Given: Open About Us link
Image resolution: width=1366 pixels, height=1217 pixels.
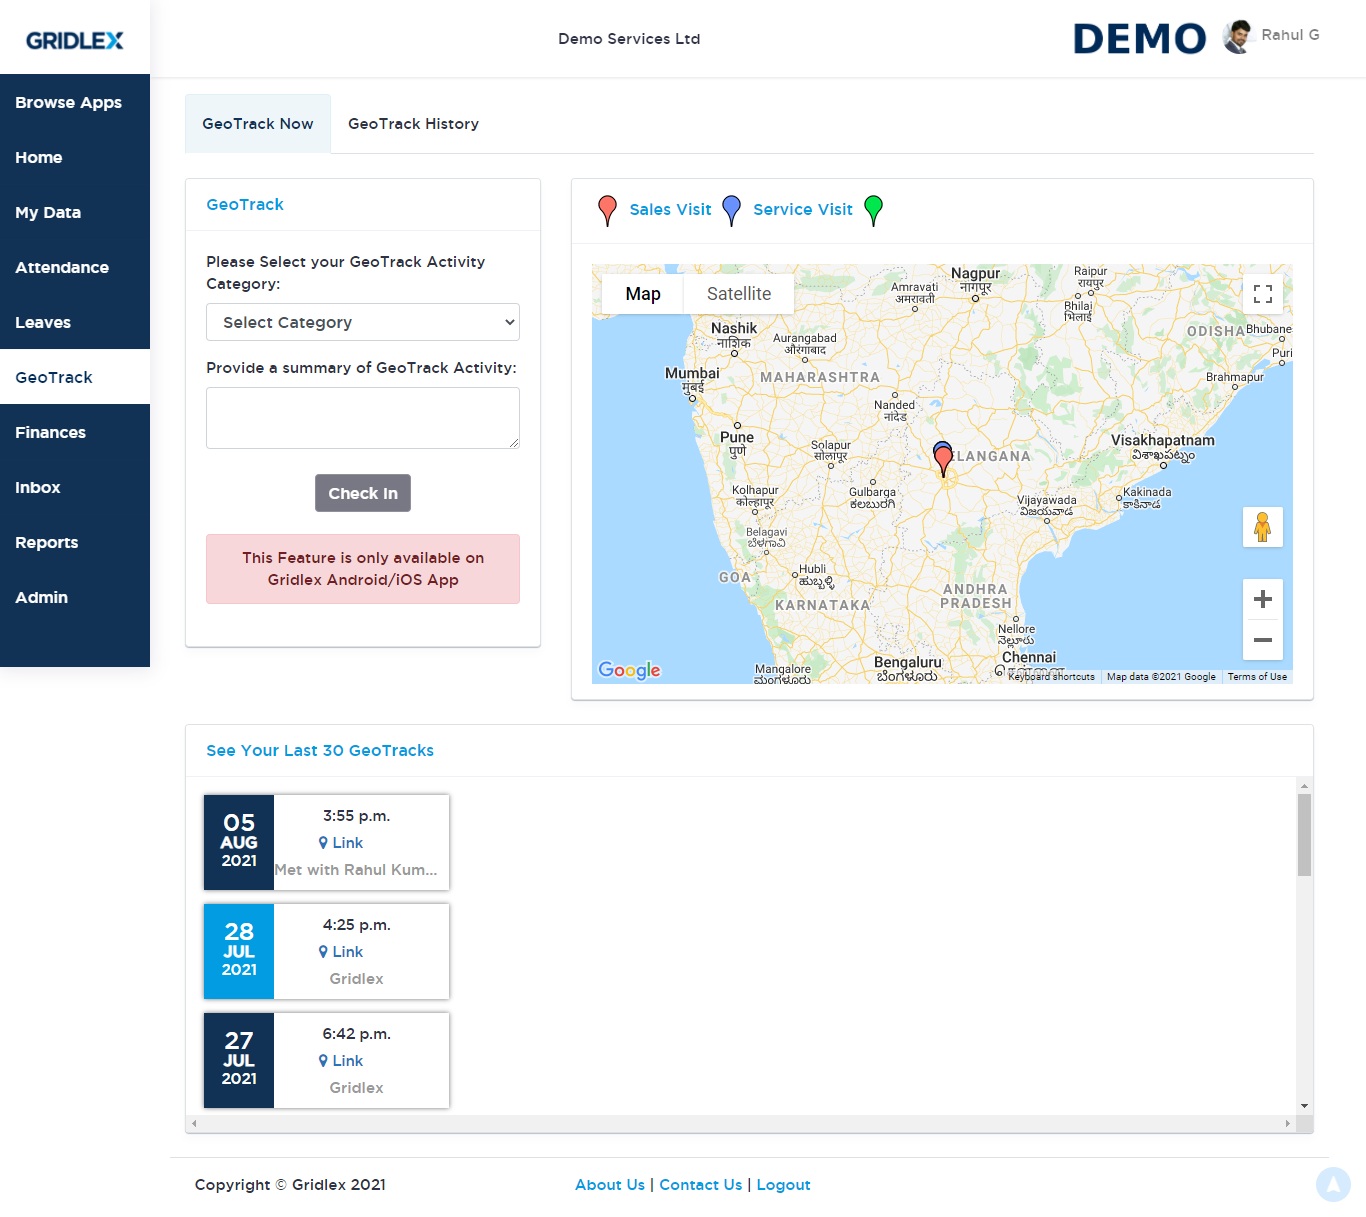Looking at the screenshot, I should pyautogui.click(x=610, y=1185).
